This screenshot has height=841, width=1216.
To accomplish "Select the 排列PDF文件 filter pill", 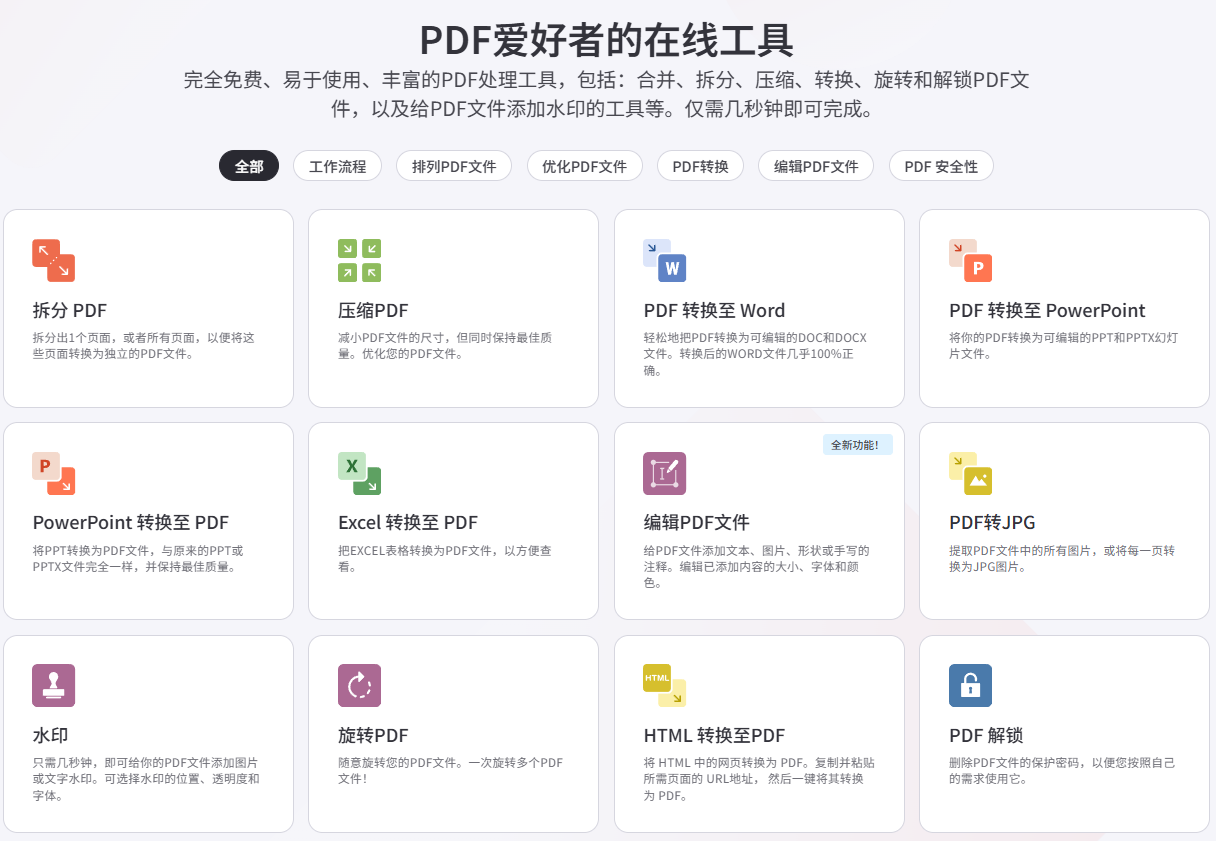I will (x=453, y=166).
